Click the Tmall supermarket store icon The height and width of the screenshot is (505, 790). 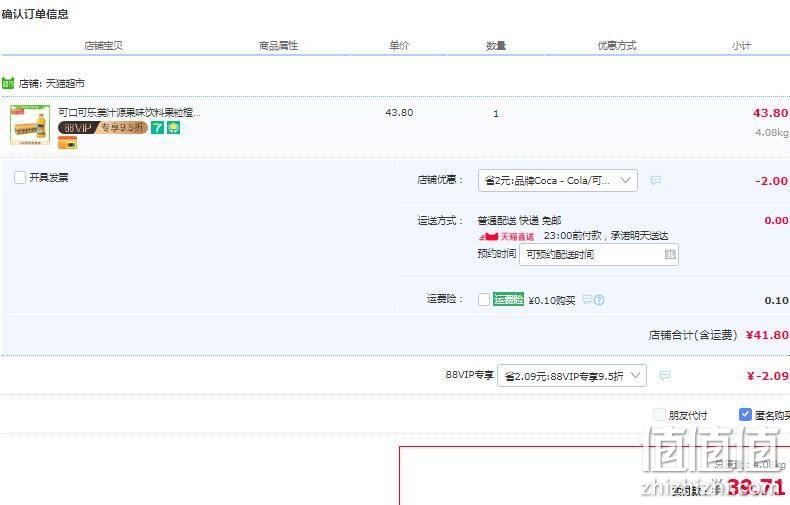tap(8, 83)
